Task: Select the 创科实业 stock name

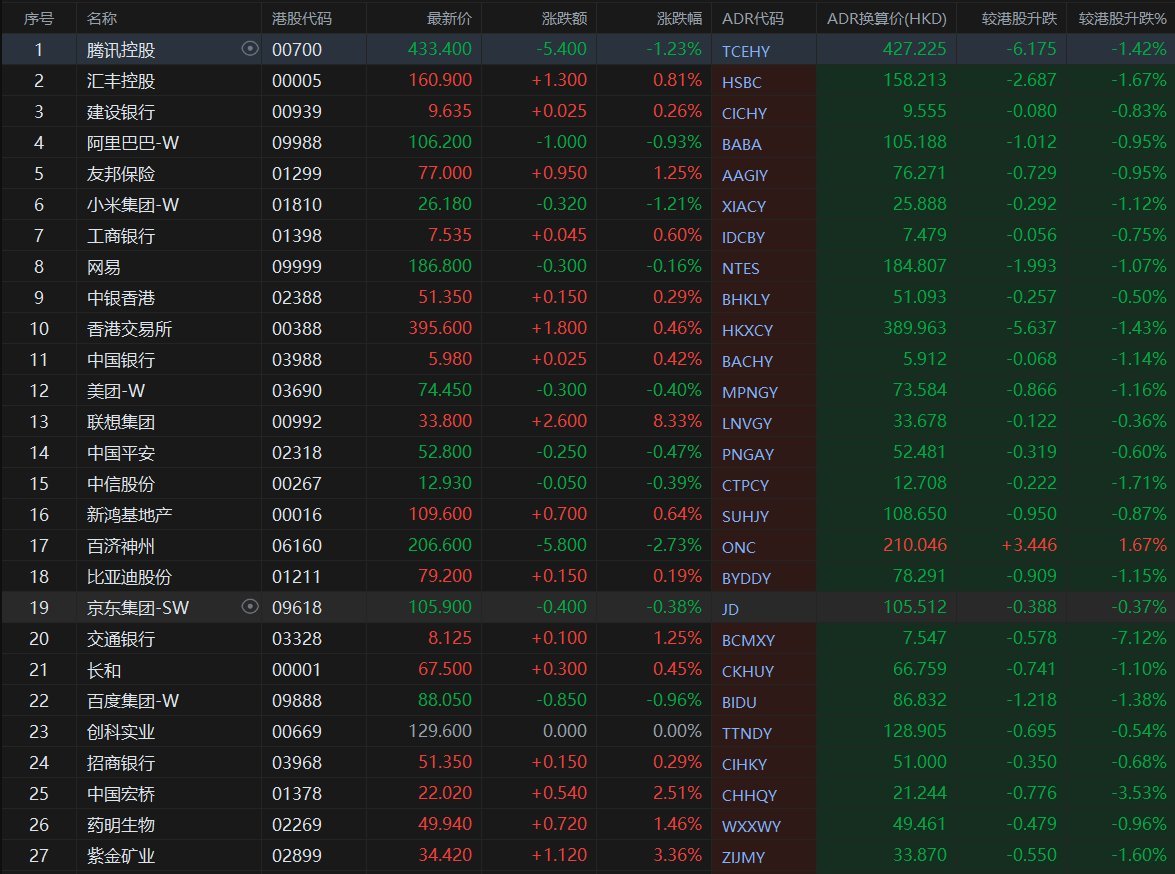Action: [x=121, y=732]
